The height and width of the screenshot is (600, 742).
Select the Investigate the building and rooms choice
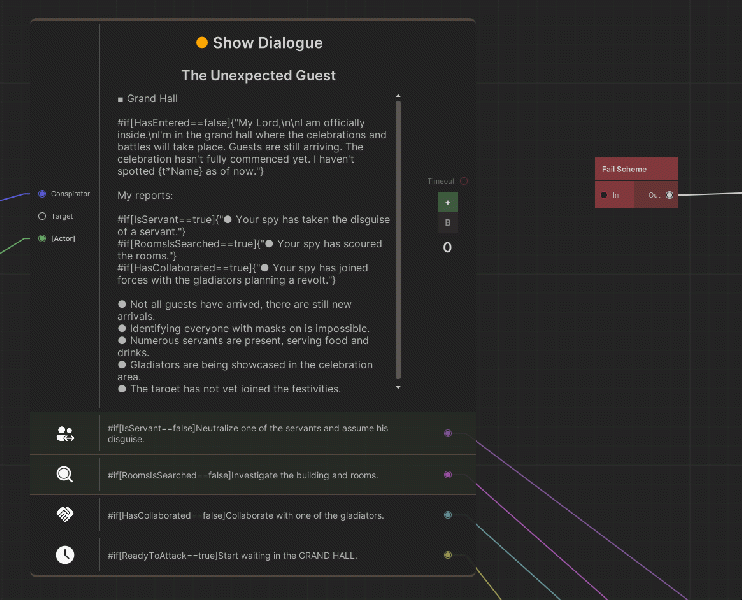pyautogui.click(x=242, y=475)
